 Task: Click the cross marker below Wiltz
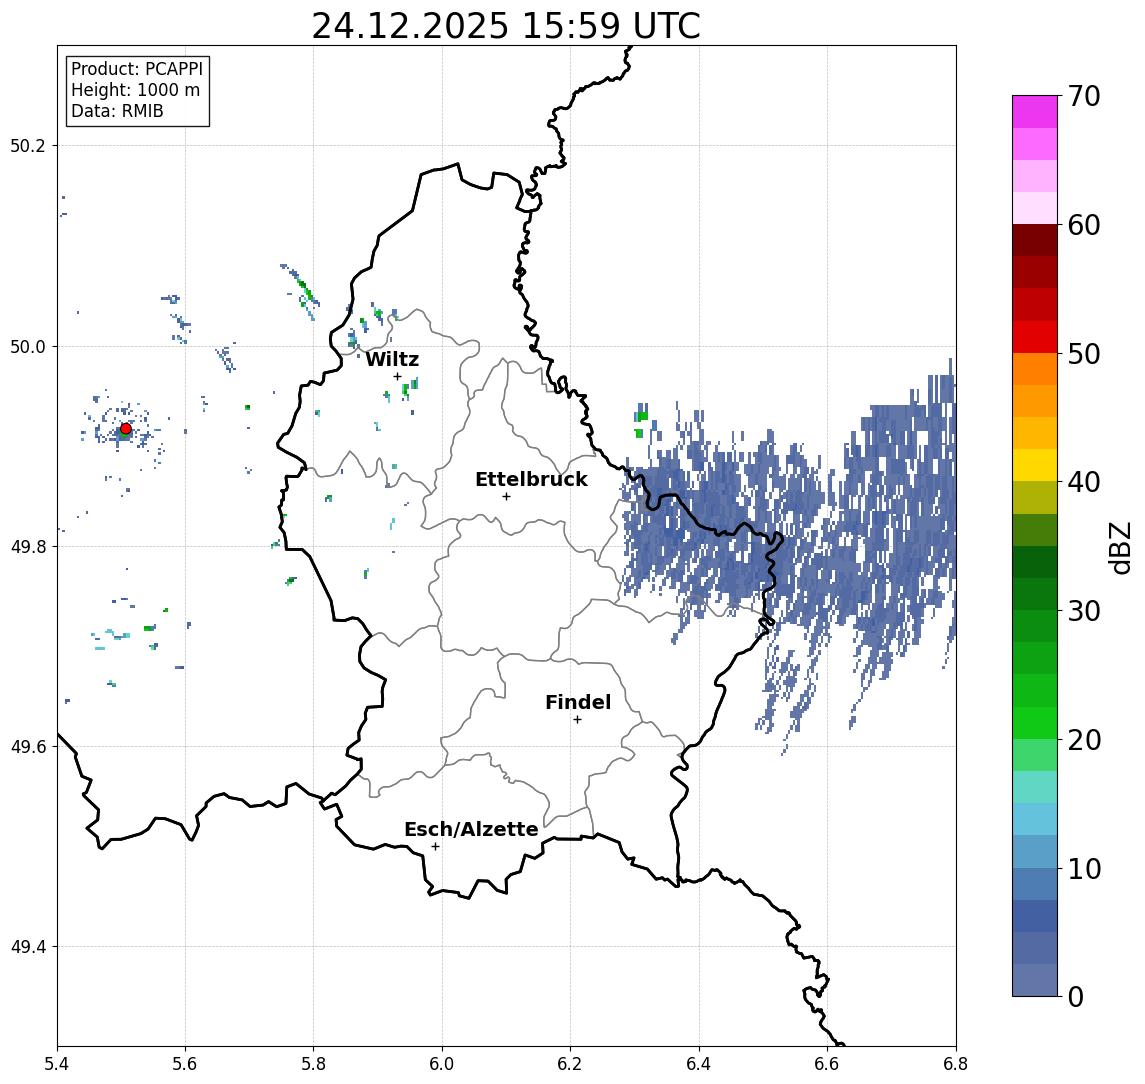point(397,376)
